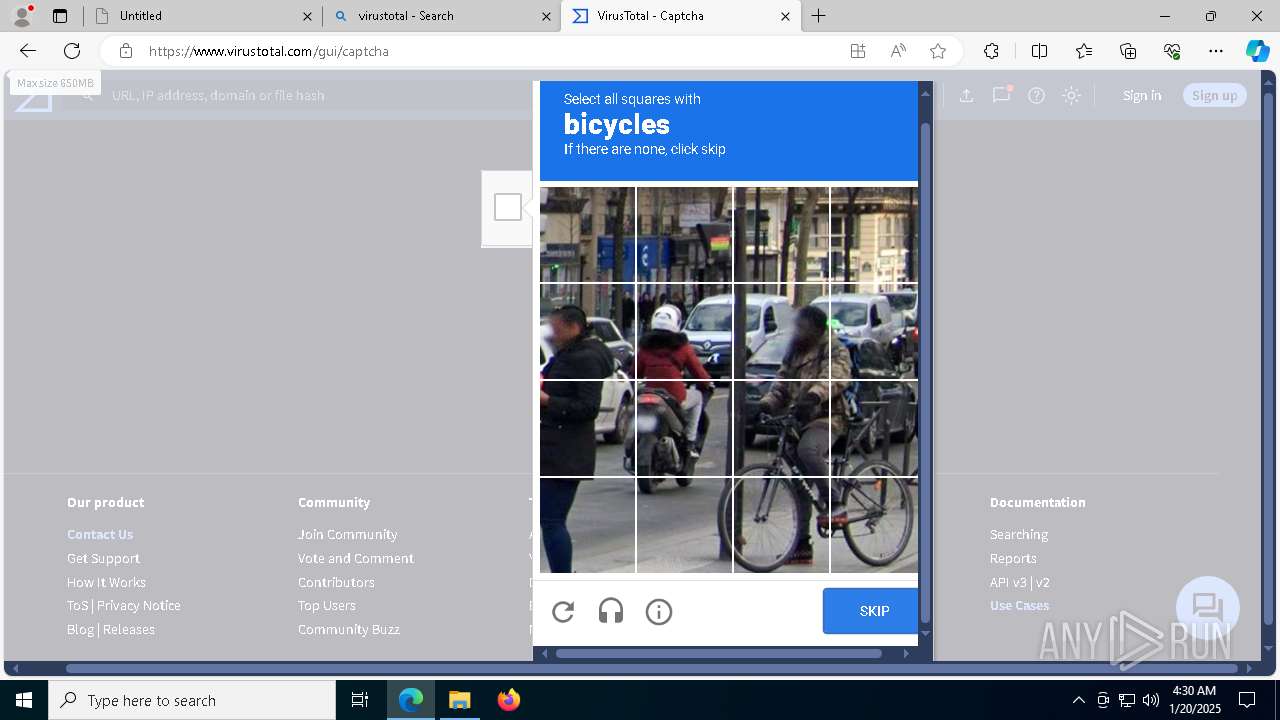Open Reports documentation link

click(1013, 558)
